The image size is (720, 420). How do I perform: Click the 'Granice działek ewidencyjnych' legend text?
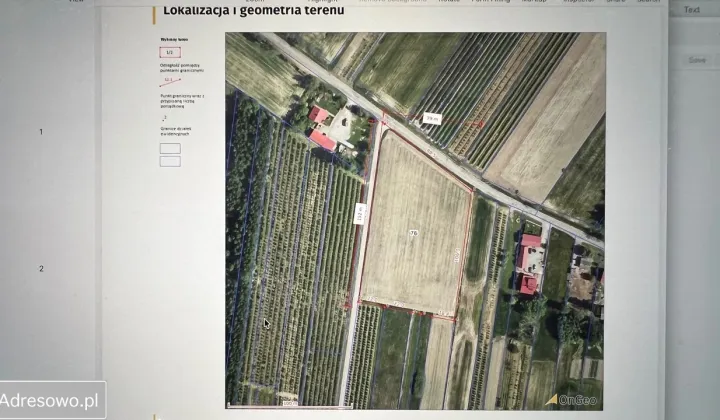[176, 131]
